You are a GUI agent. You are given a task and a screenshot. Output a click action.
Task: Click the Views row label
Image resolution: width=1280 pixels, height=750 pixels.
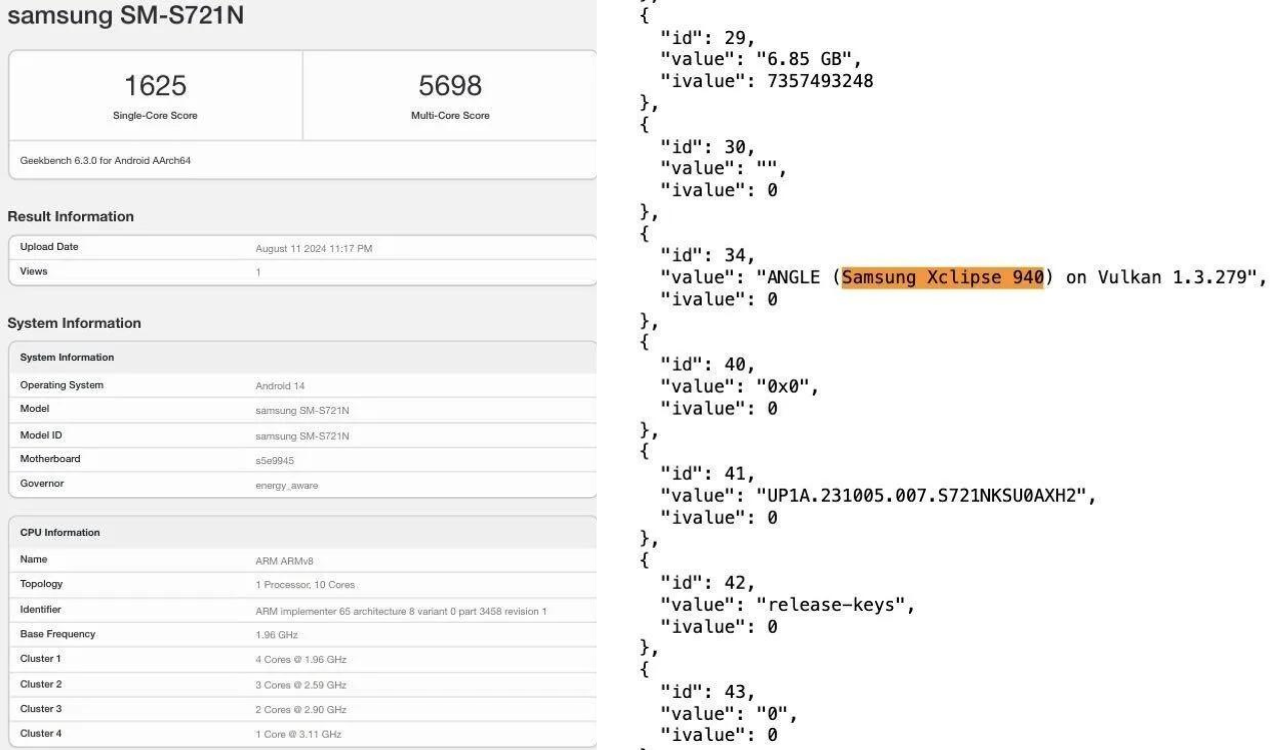click(33, 270)
